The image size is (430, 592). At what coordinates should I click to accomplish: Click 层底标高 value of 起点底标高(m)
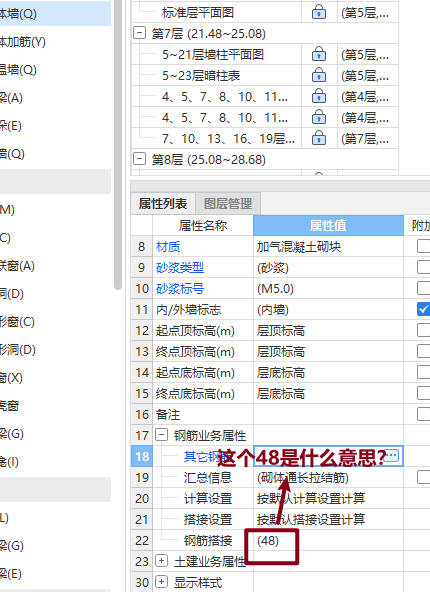point(328,373)
